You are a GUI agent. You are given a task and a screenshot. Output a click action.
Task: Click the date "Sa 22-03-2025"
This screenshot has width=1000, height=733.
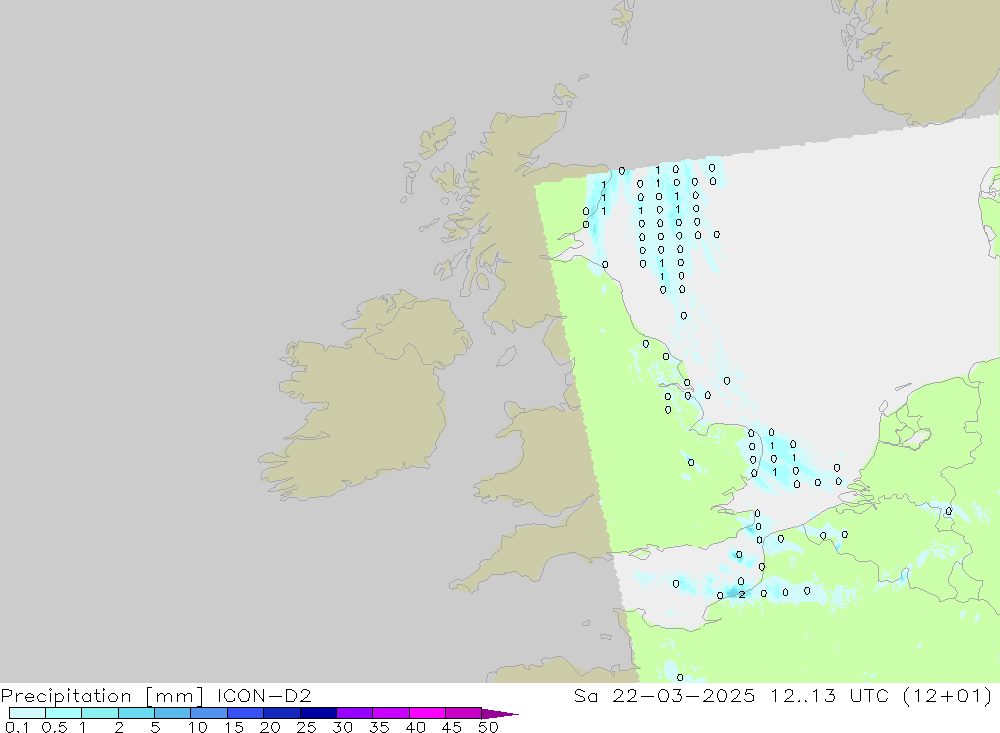pos(664,695)
